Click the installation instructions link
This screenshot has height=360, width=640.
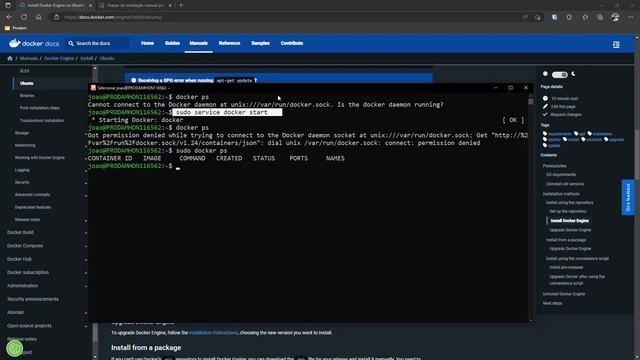tap(213, 333)
